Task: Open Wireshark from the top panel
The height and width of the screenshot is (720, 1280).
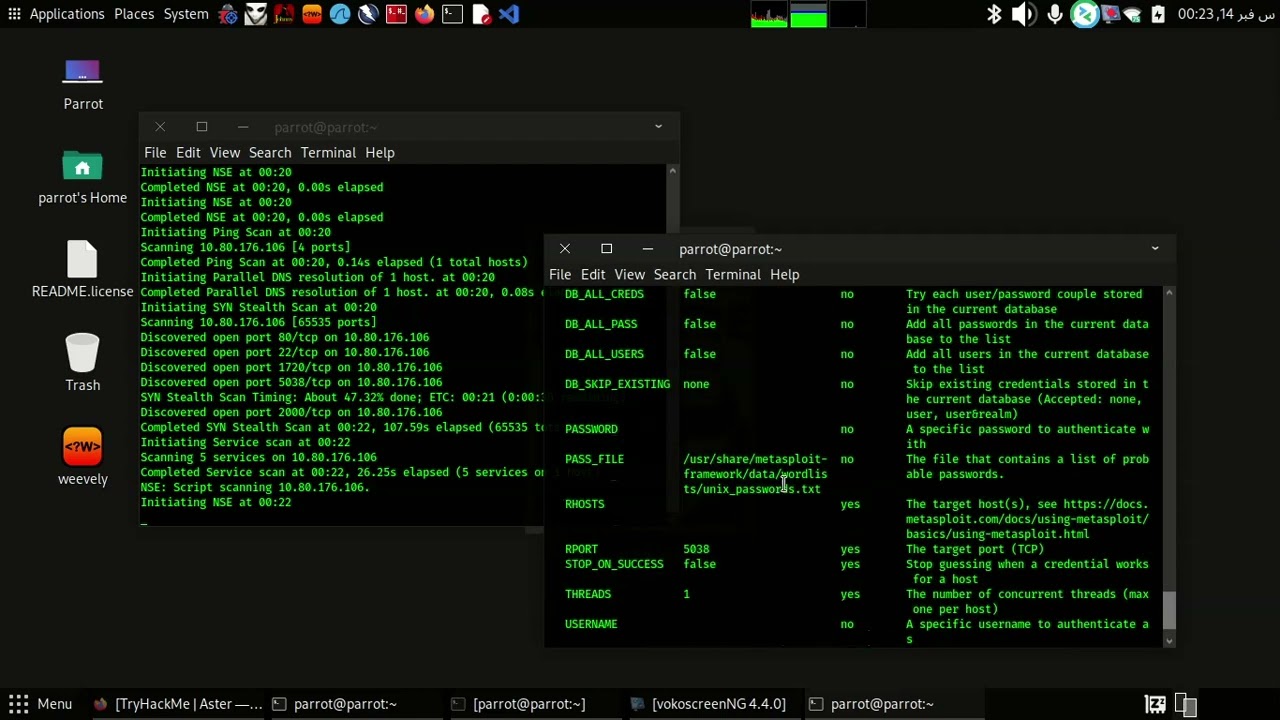Action: (340, 14)
